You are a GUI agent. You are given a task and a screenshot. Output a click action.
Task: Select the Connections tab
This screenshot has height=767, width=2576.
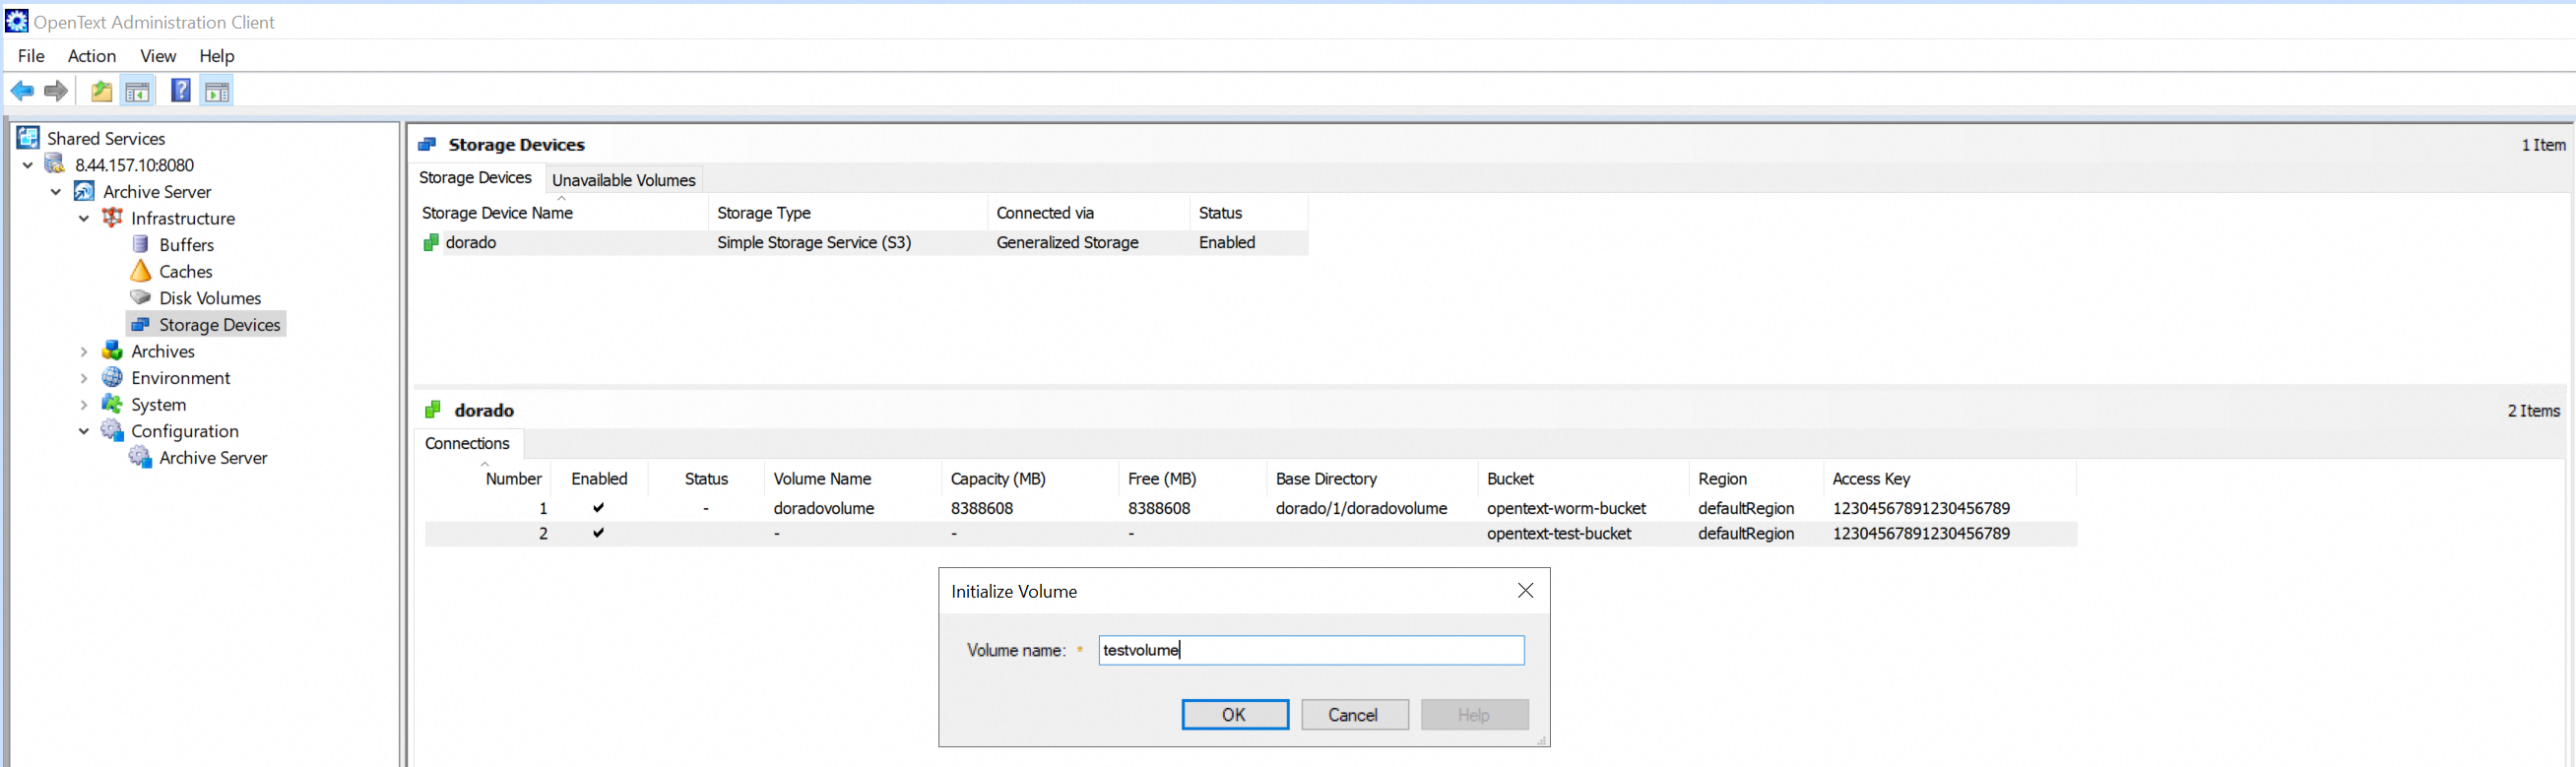467,443
